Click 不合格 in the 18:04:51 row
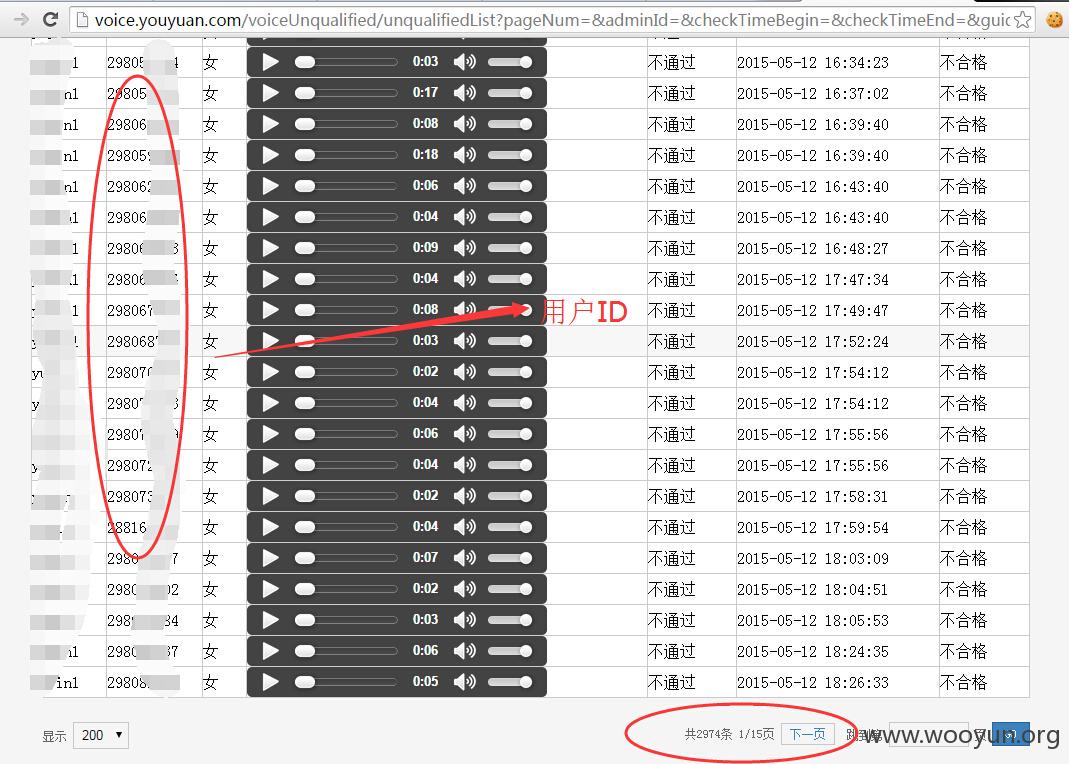 coord(963,590)
